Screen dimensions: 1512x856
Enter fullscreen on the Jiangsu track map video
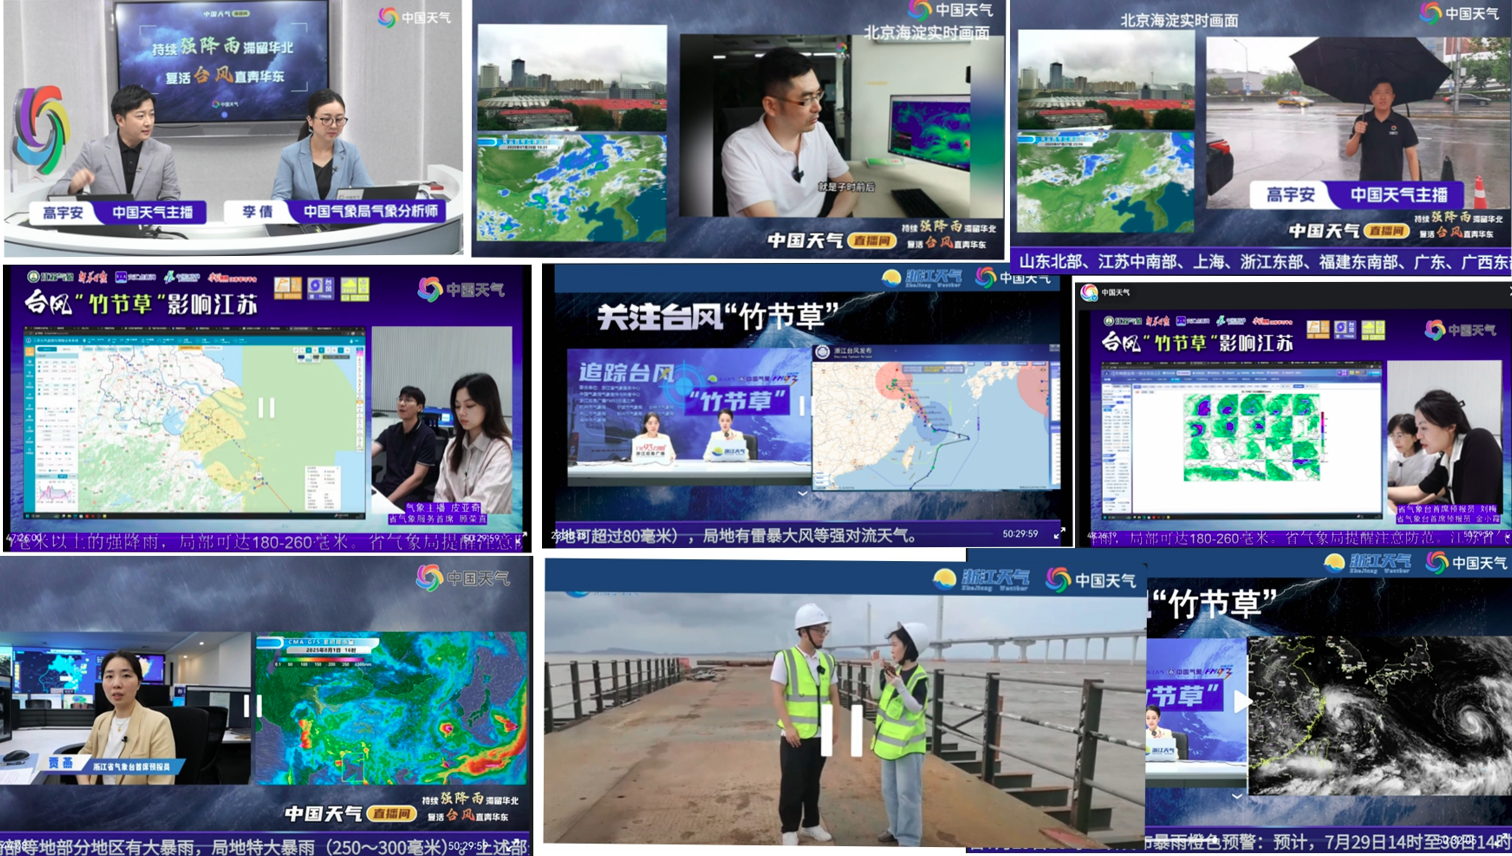(x=521, y=539)
